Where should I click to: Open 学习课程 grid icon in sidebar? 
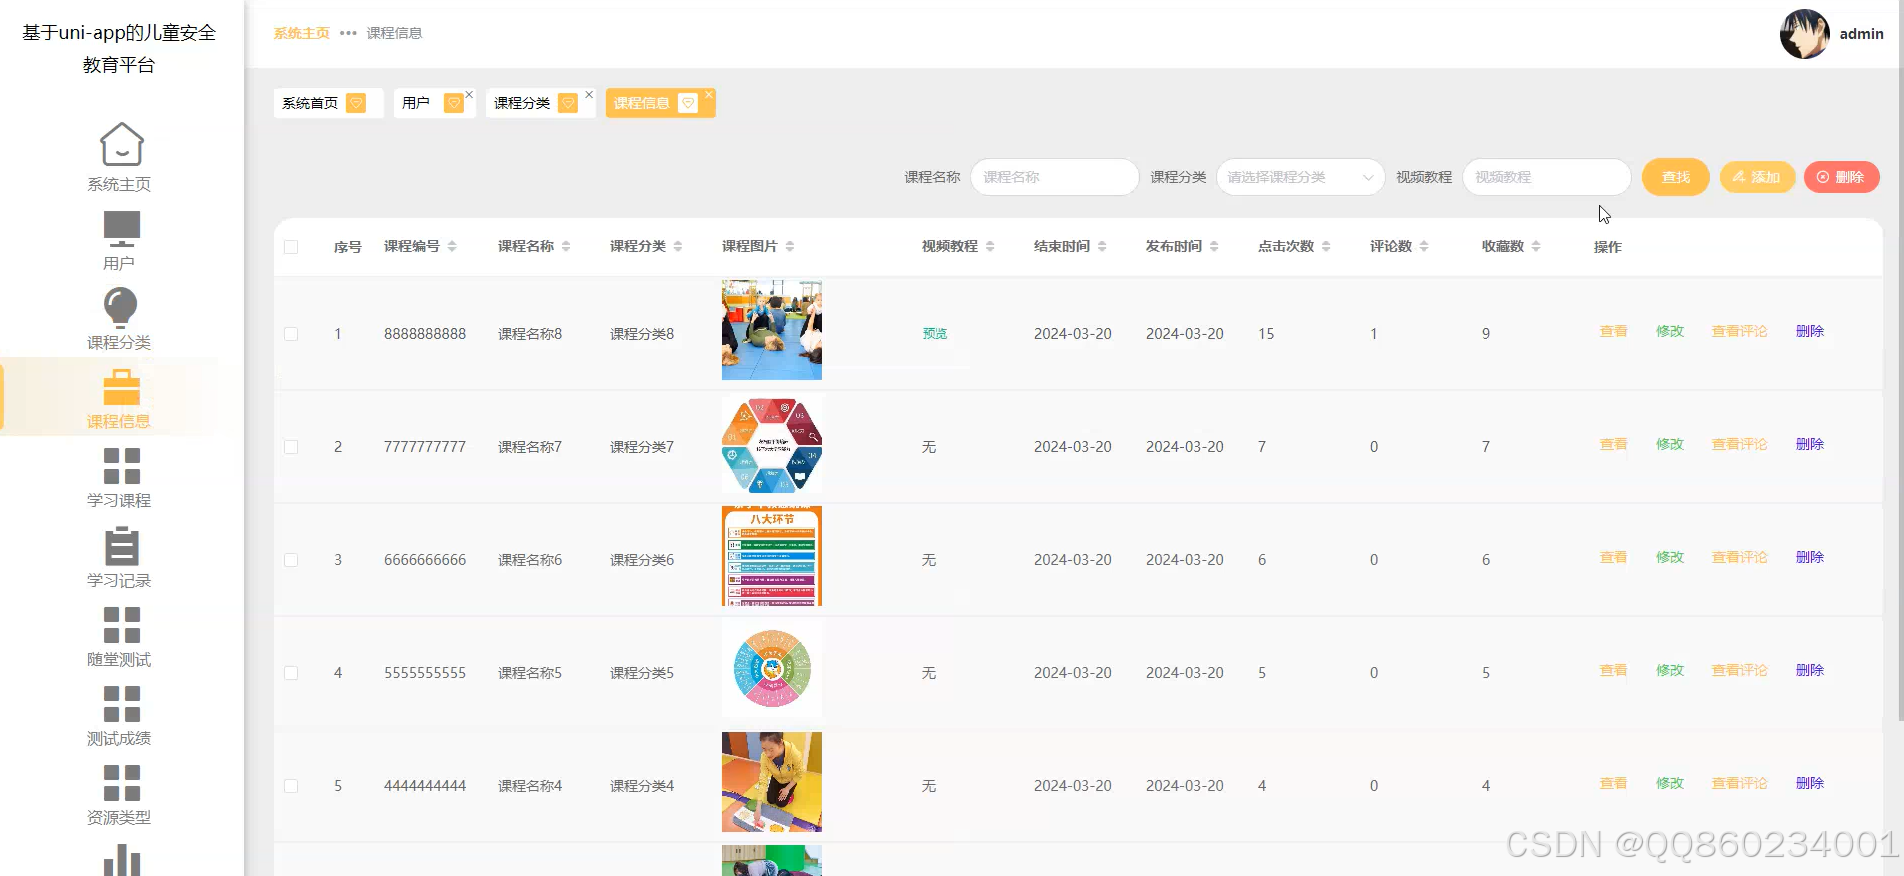click(121, 465)
